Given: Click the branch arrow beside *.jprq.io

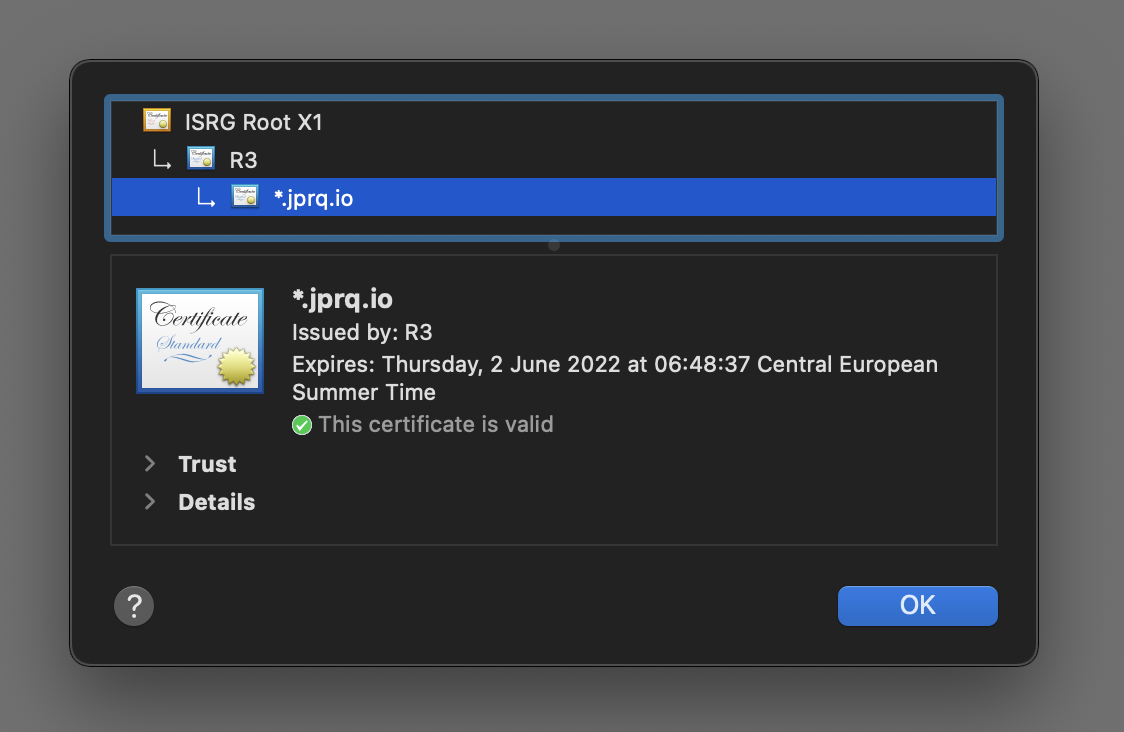Looking at the screenshot, I should [x=207, y=198].
